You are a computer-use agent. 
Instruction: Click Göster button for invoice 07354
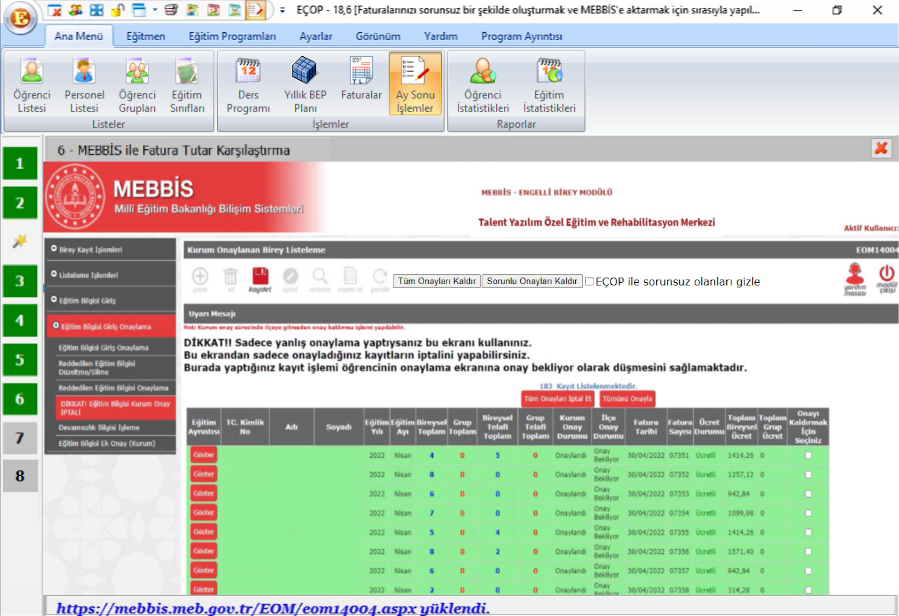(204, 513)
